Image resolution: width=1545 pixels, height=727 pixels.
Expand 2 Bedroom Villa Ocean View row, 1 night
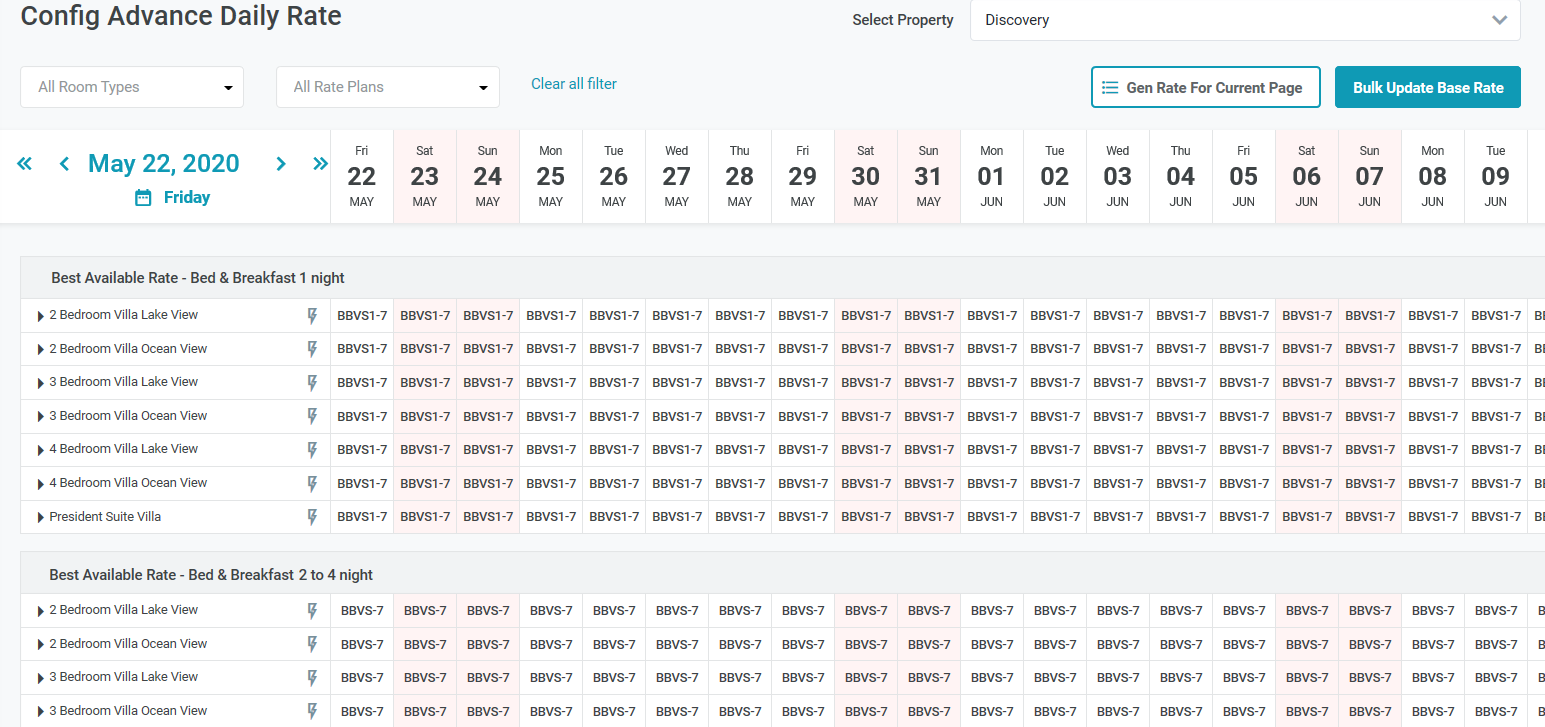tap(41, 350)
